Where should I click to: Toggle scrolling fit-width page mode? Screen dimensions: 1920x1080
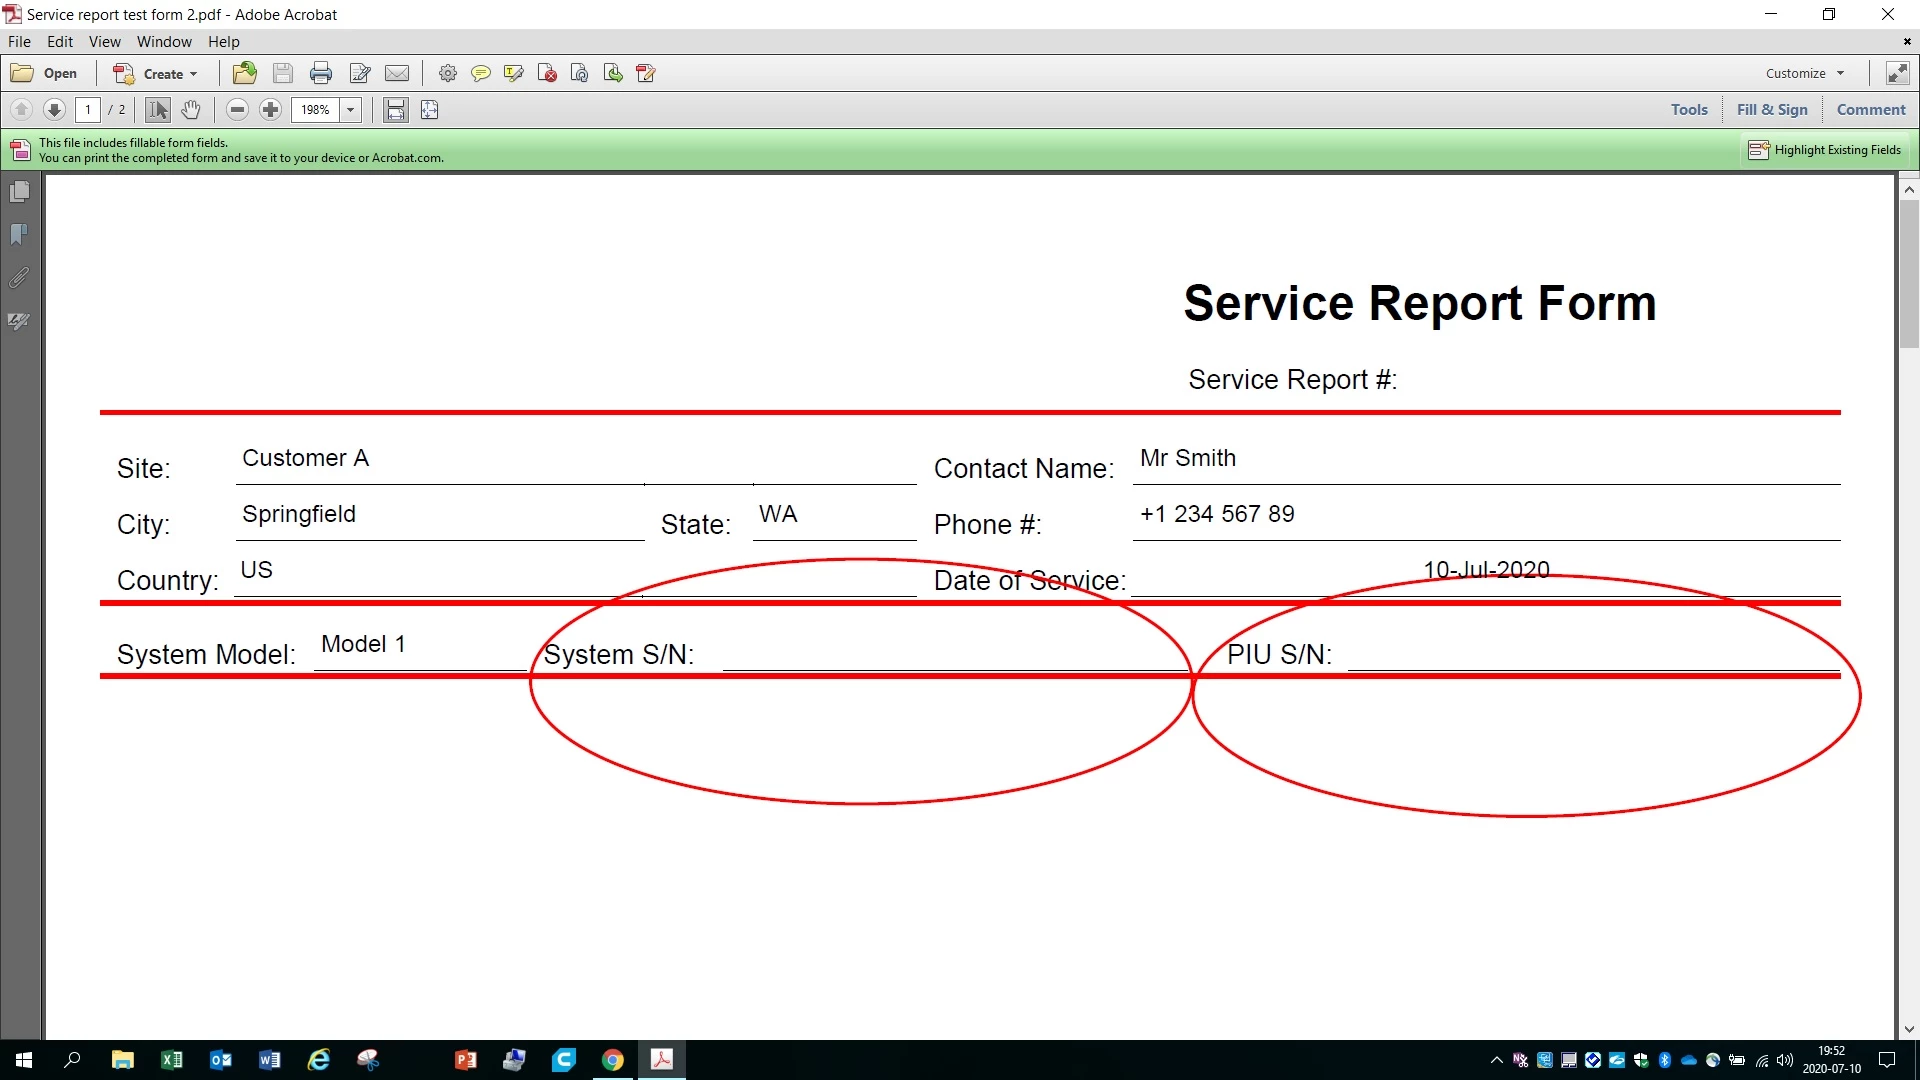coord(396,110)
